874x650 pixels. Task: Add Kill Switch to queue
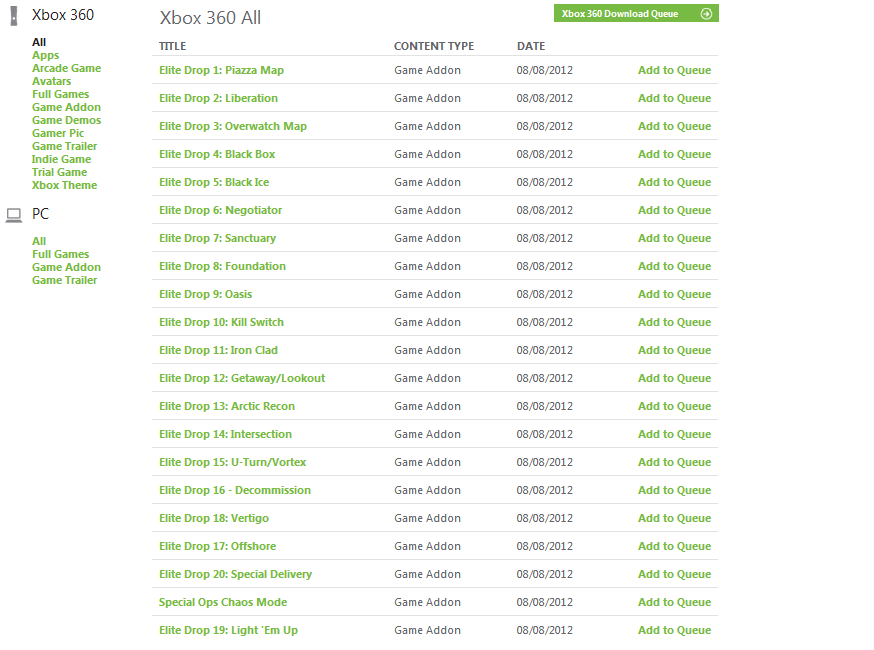[674, 322]
